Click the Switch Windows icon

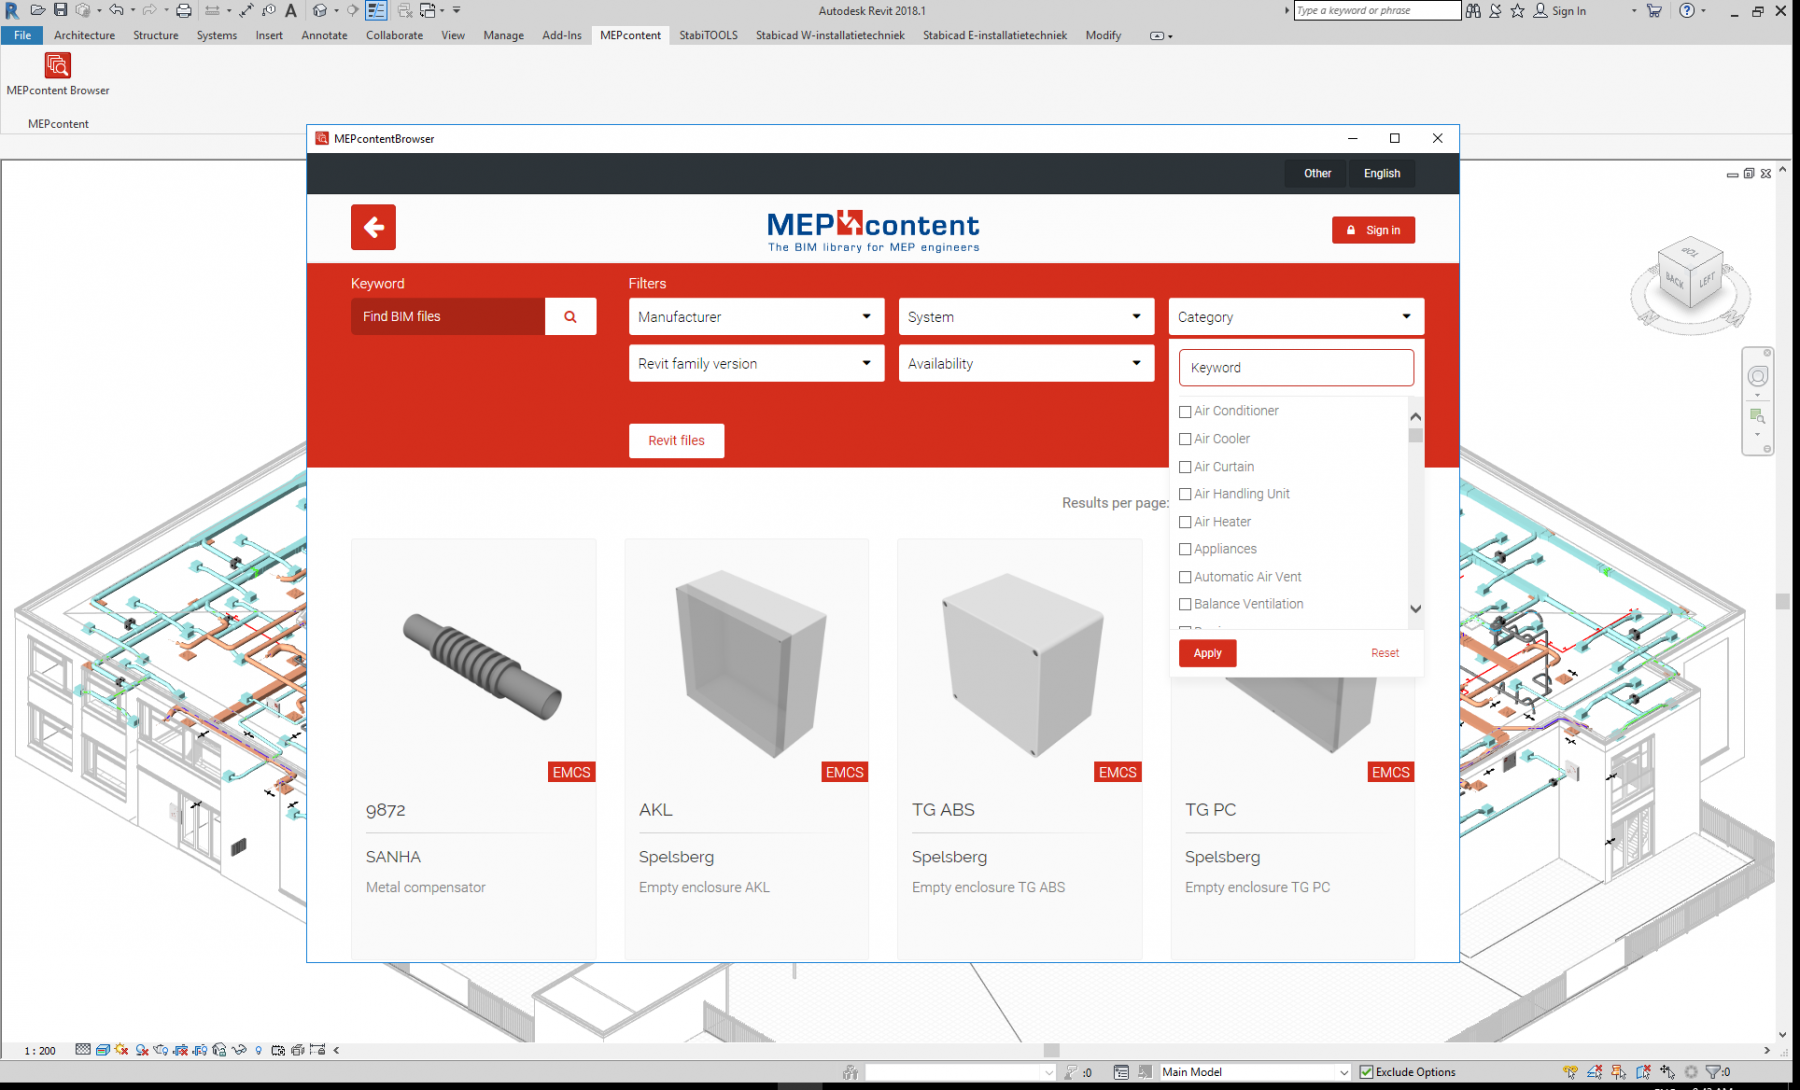coord(428,10)
